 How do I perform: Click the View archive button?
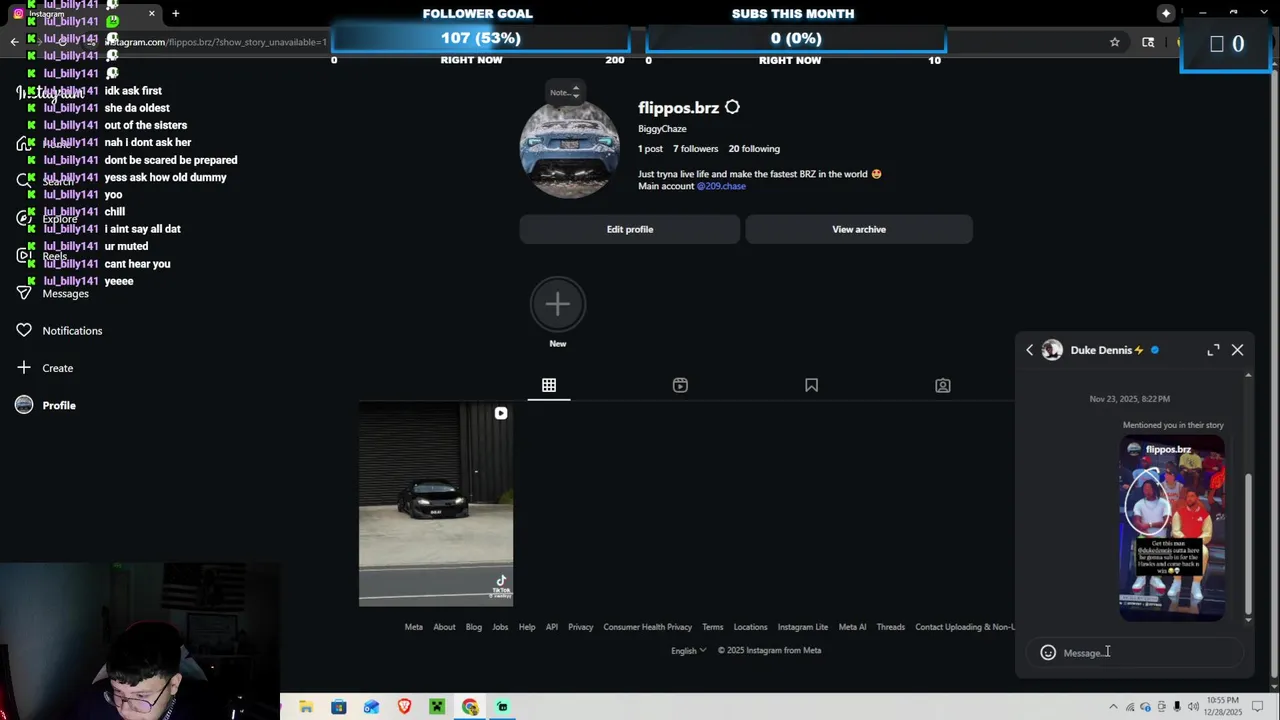point(859,229)
